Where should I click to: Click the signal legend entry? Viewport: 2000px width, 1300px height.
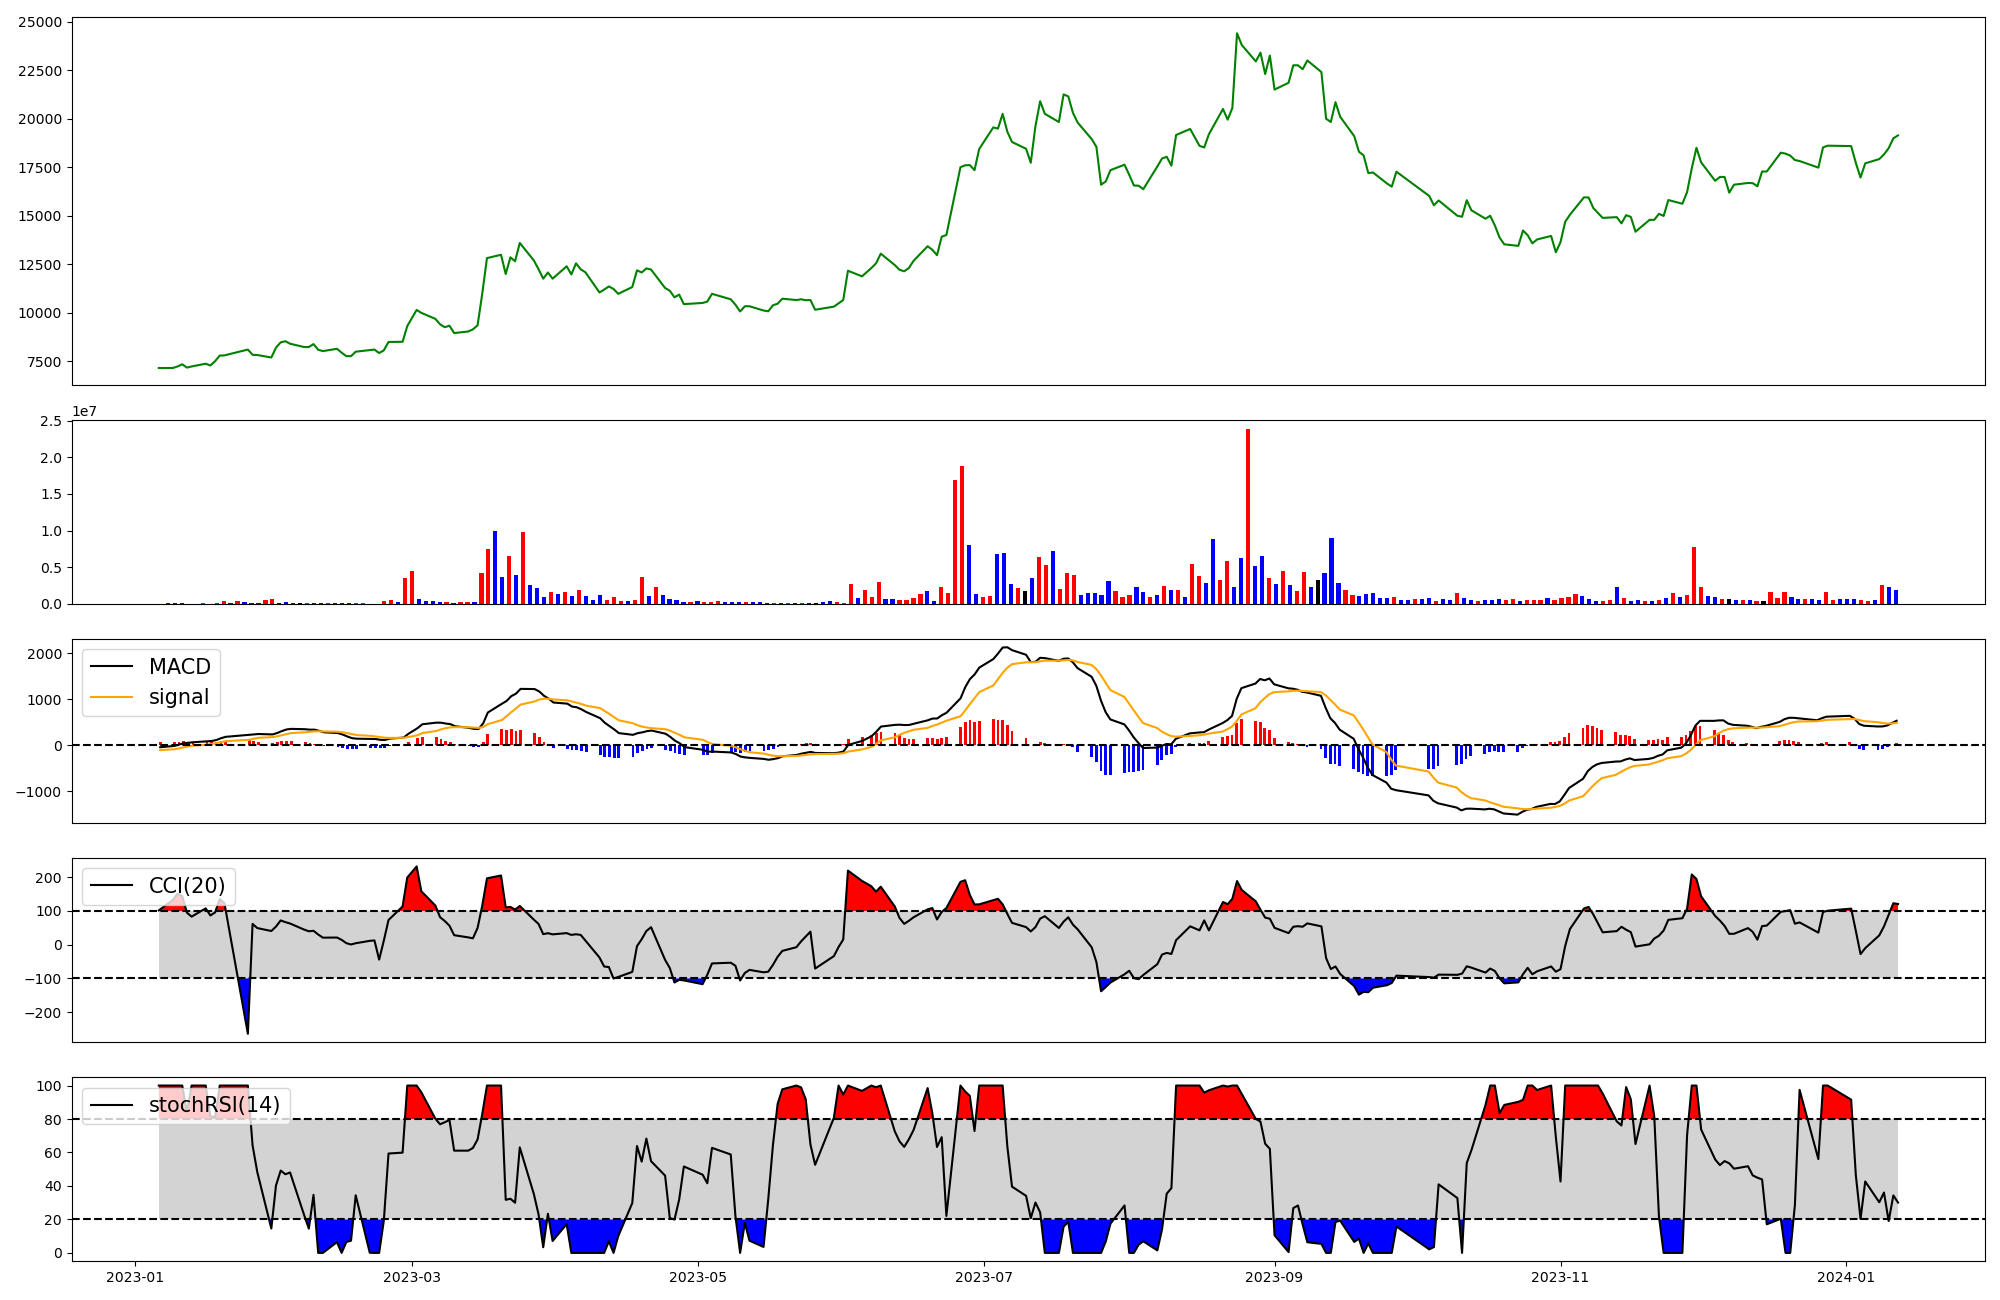[179, 697]
